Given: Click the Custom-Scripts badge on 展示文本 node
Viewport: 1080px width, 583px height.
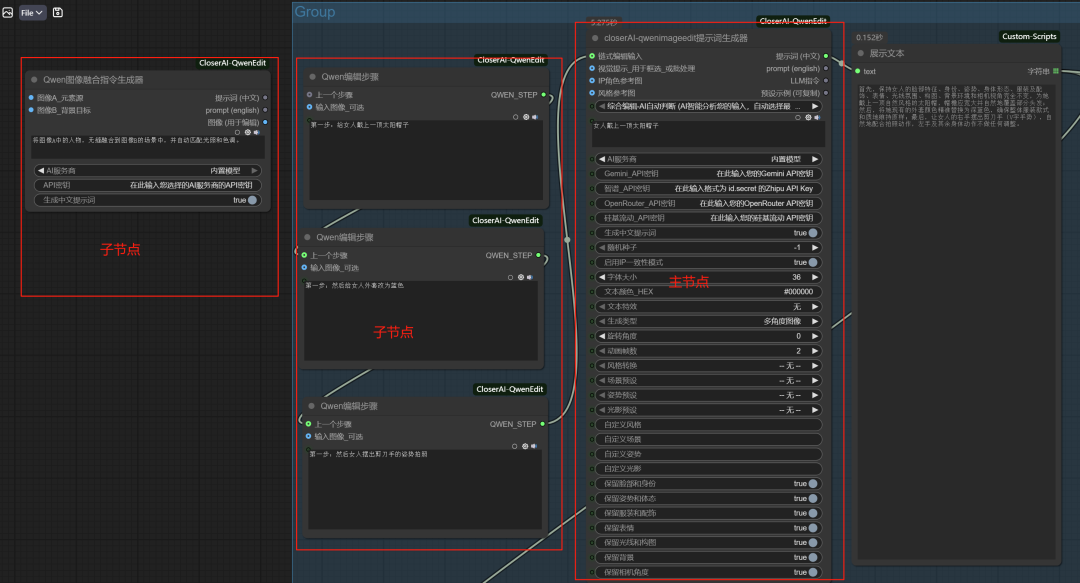Looking at the screenshot, I should (1029, 37).
